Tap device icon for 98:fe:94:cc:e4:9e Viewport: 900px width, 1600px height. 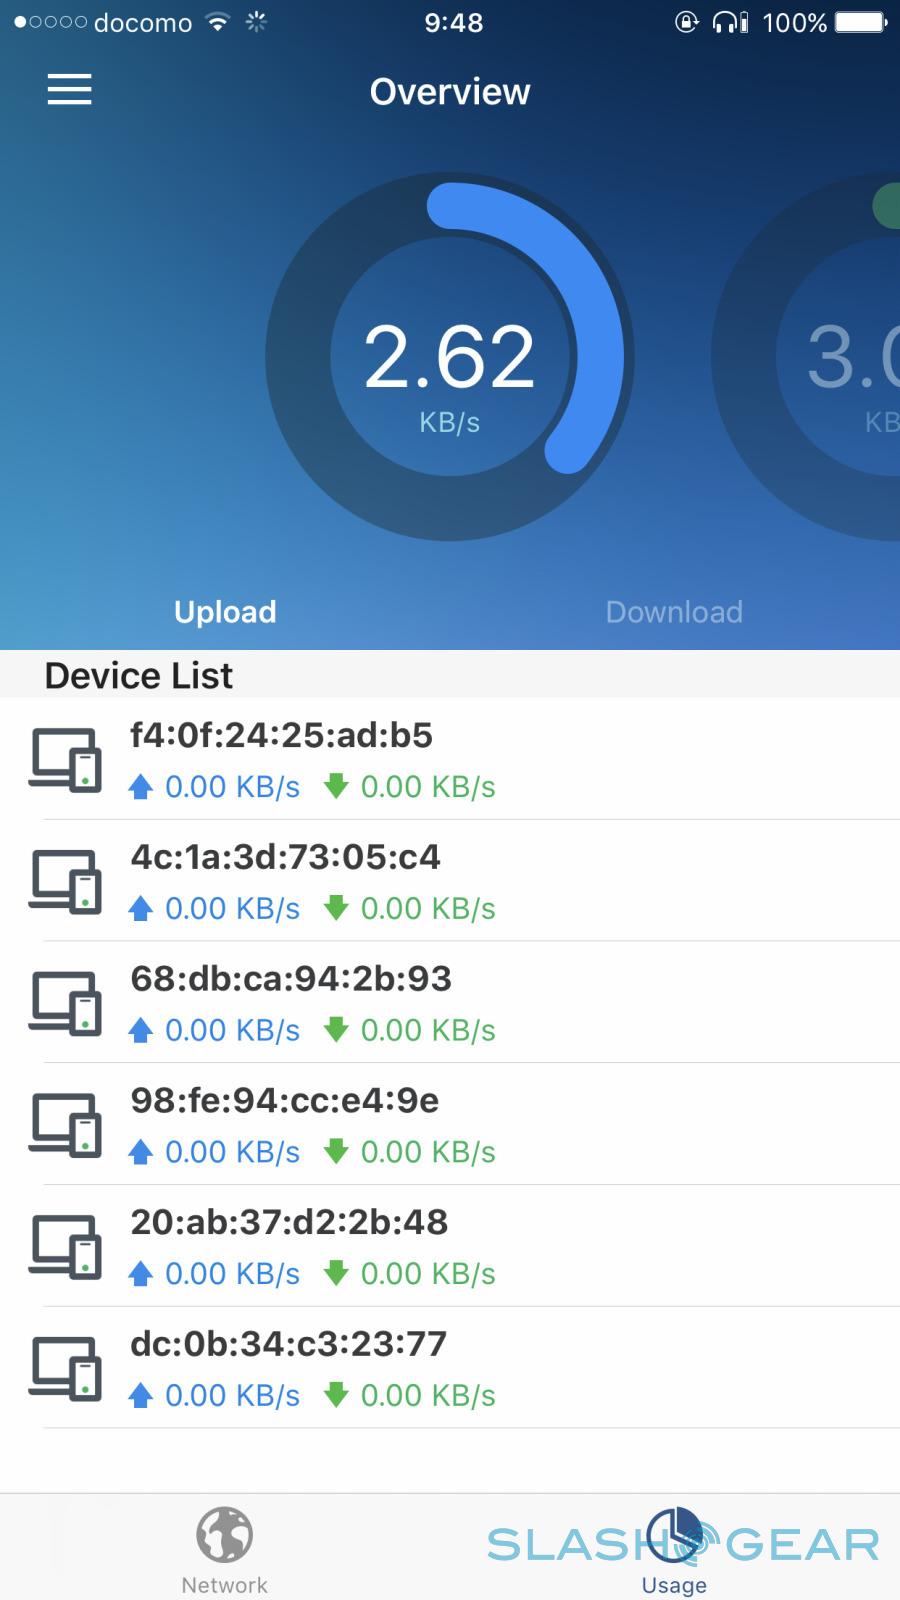click(x=65, y=1125)
